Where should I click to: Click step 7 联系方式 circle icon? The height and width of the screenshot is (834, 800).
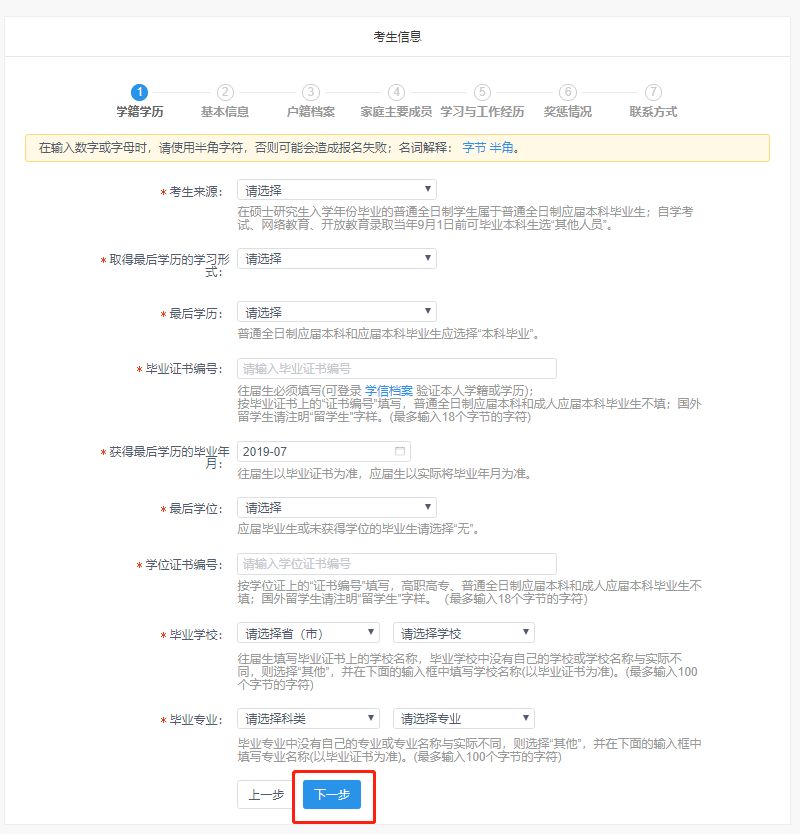tap(653, 92)
